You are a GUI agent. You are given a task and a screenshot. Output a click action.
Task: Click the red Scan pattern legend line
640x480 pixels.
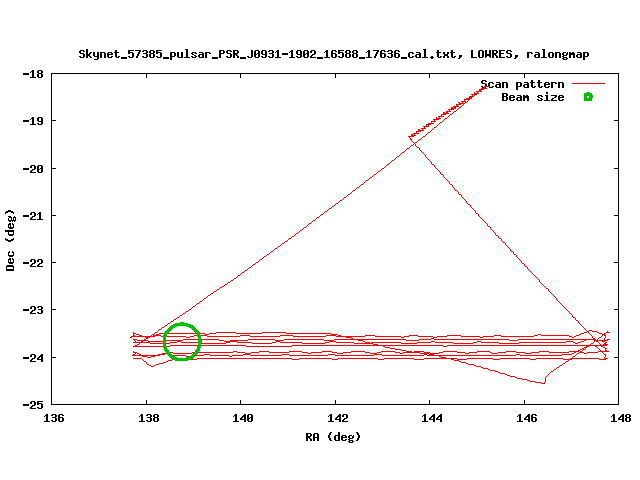point(588,84)
